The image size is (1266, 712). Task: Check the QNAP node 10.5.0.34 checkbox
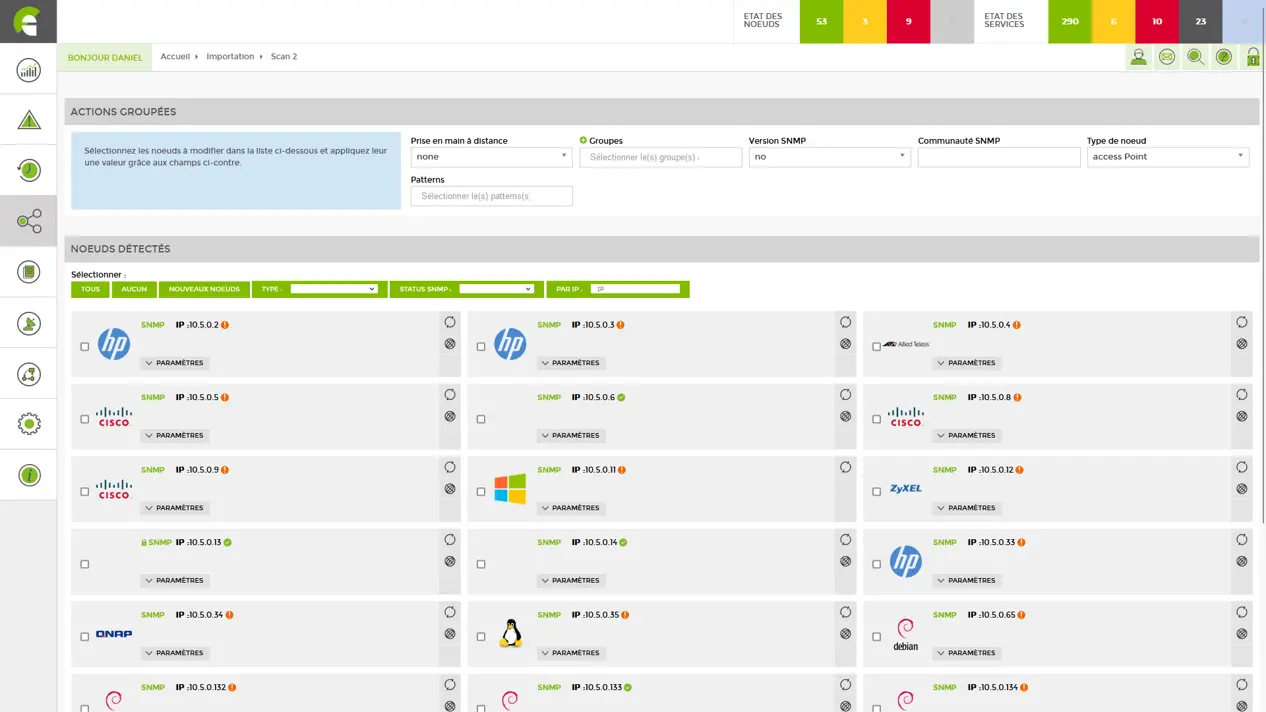point(84,637)
